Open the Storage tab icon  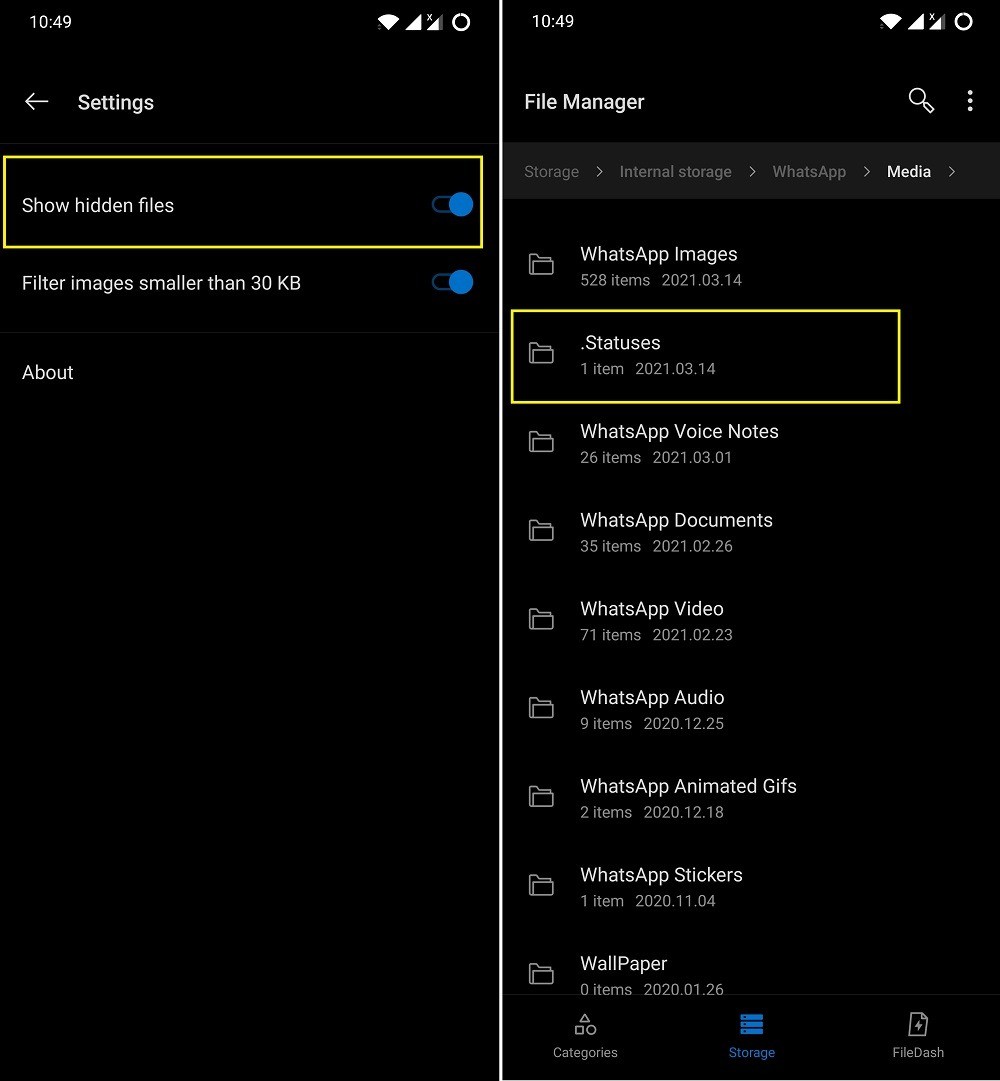click(x=751, y=1023)
